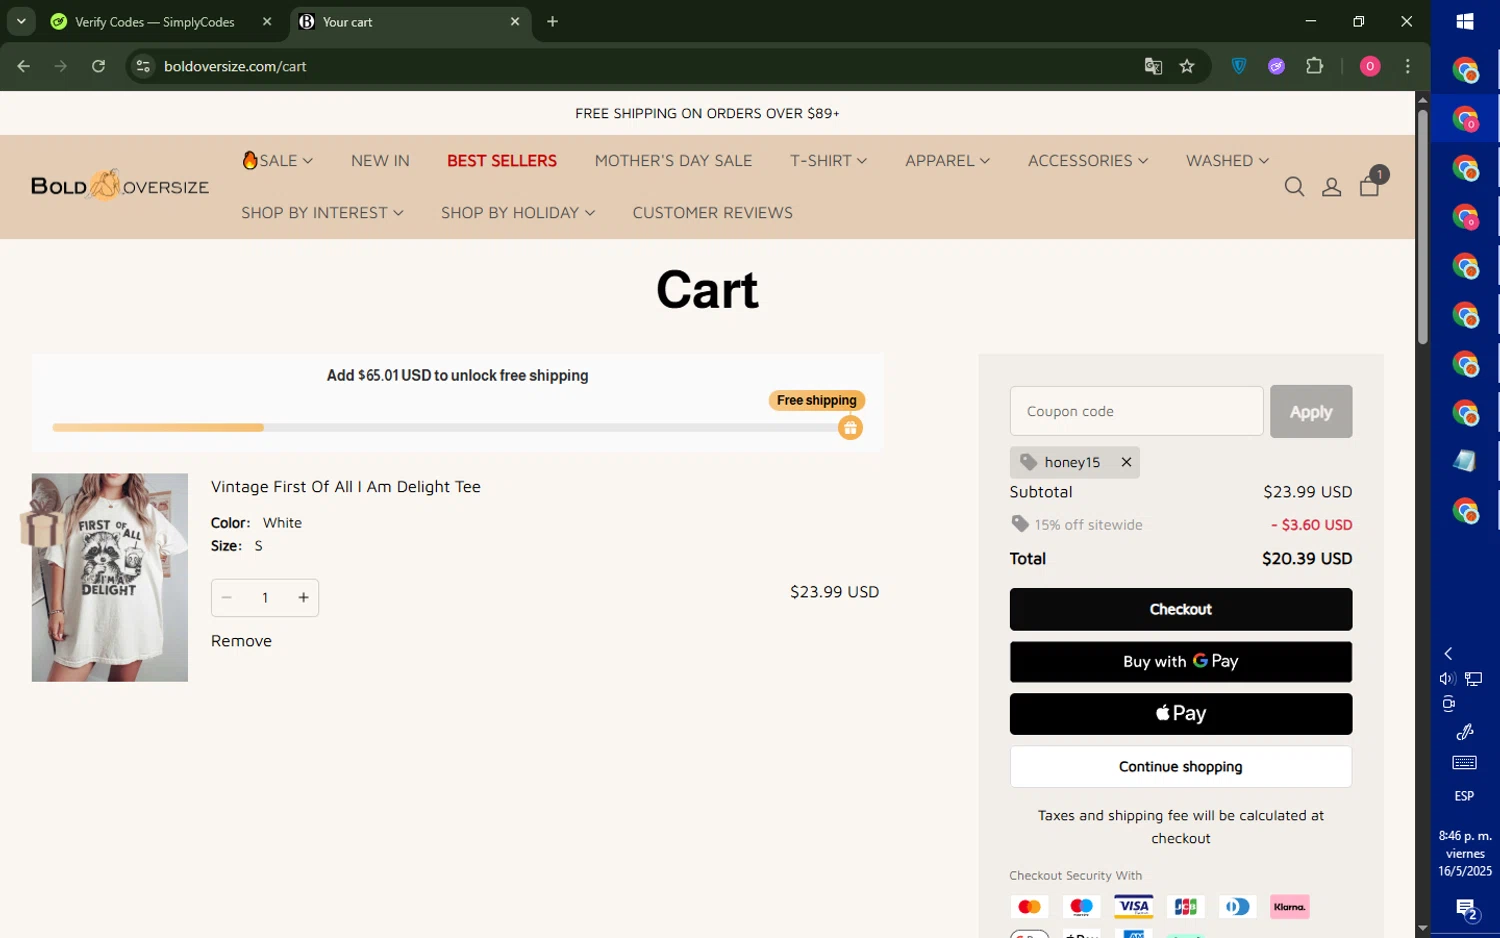The height and width of the screenshot is (938, 1500).
Task: Increase item quantity with plus
Action: click(x=303, y=598)
